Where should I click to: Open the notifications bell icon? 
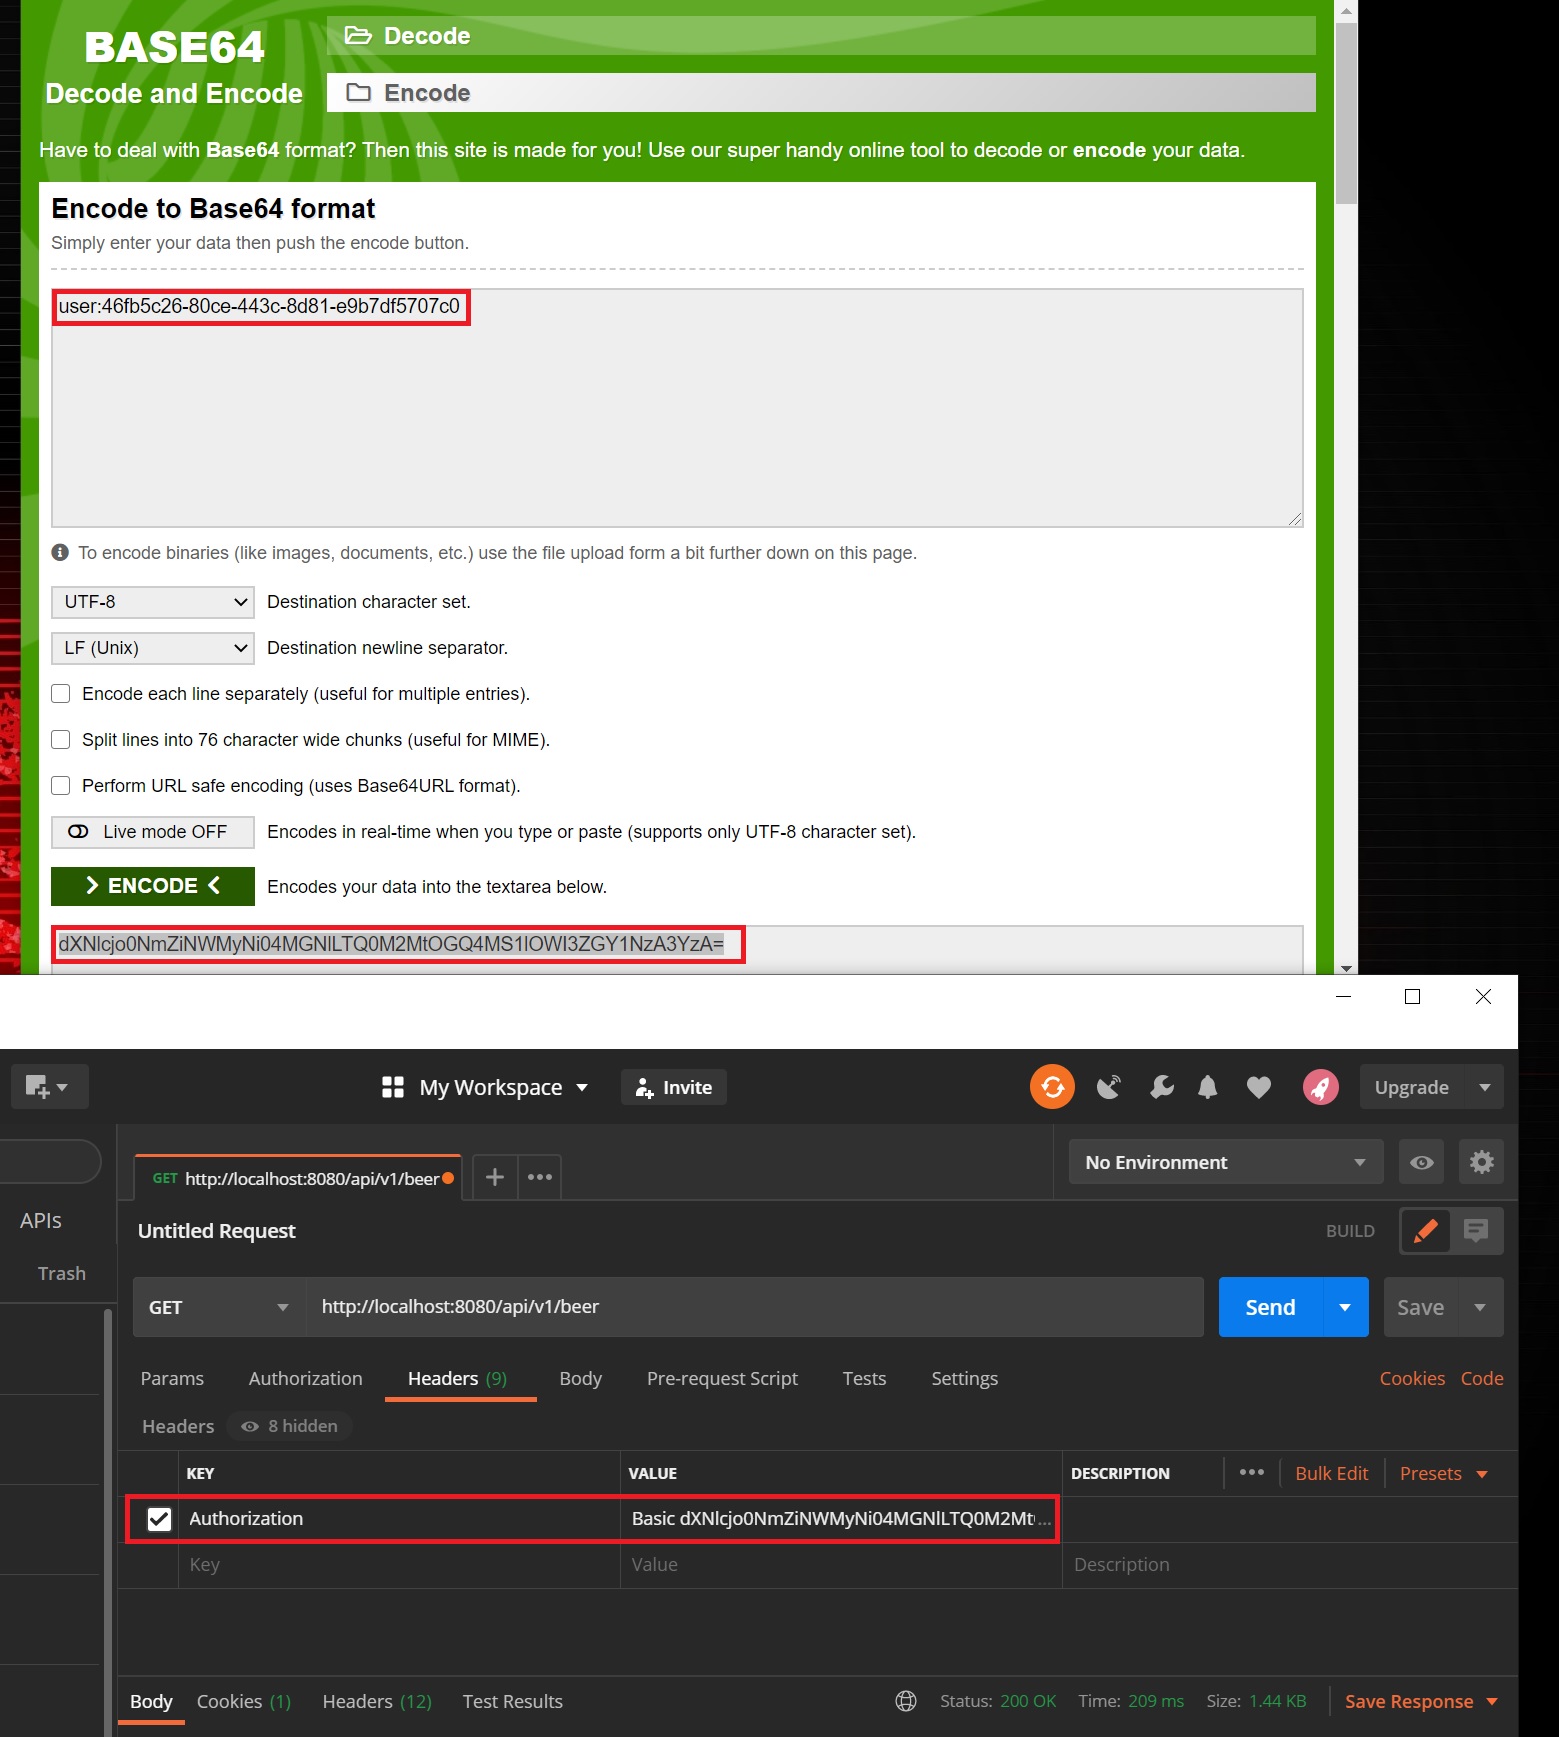[1208, 1087]
